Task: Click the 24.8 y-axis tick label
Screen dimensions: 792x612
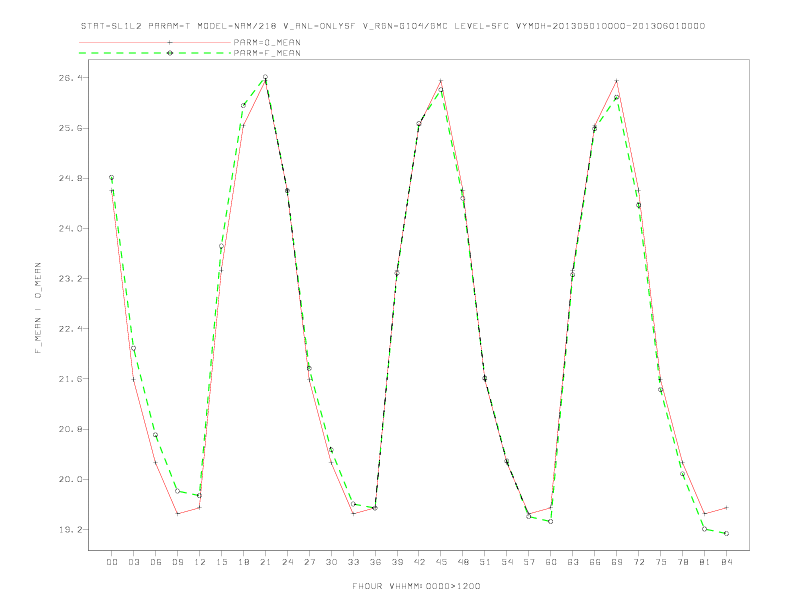Action: (x=70, y=178)
